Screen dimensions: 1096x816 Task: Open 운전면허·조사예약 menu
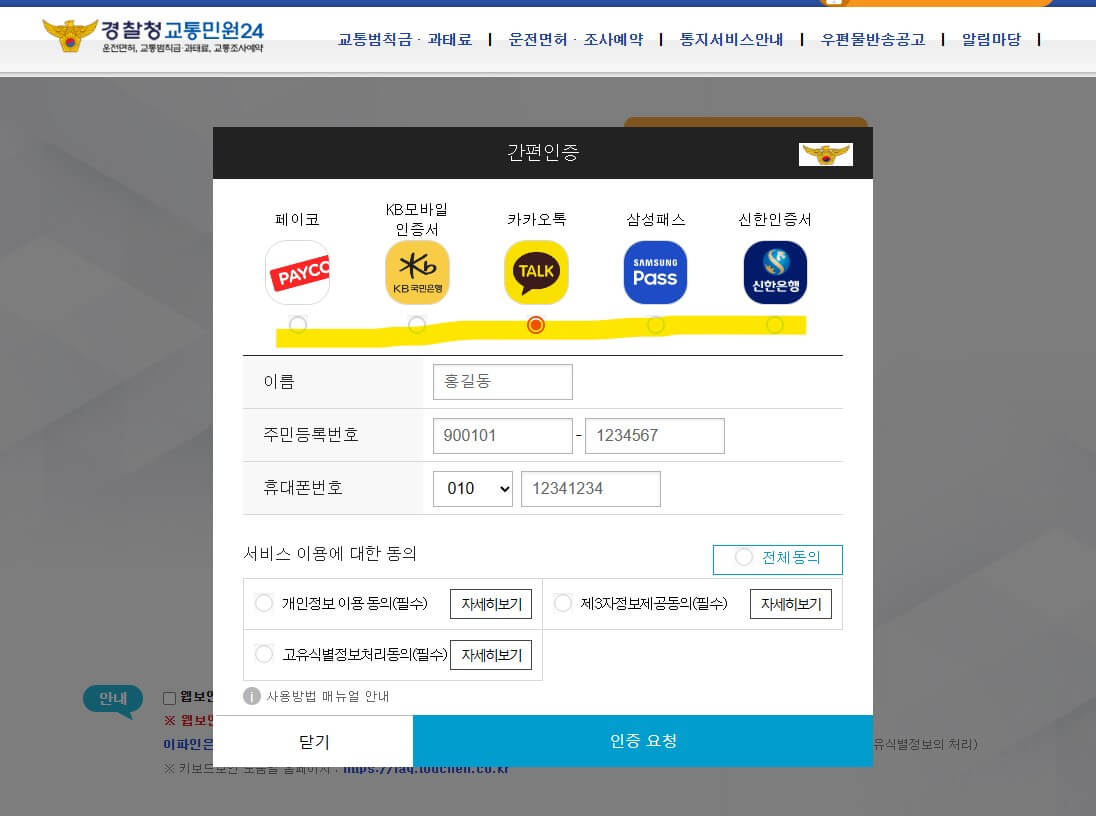click(x=576, y=39)
